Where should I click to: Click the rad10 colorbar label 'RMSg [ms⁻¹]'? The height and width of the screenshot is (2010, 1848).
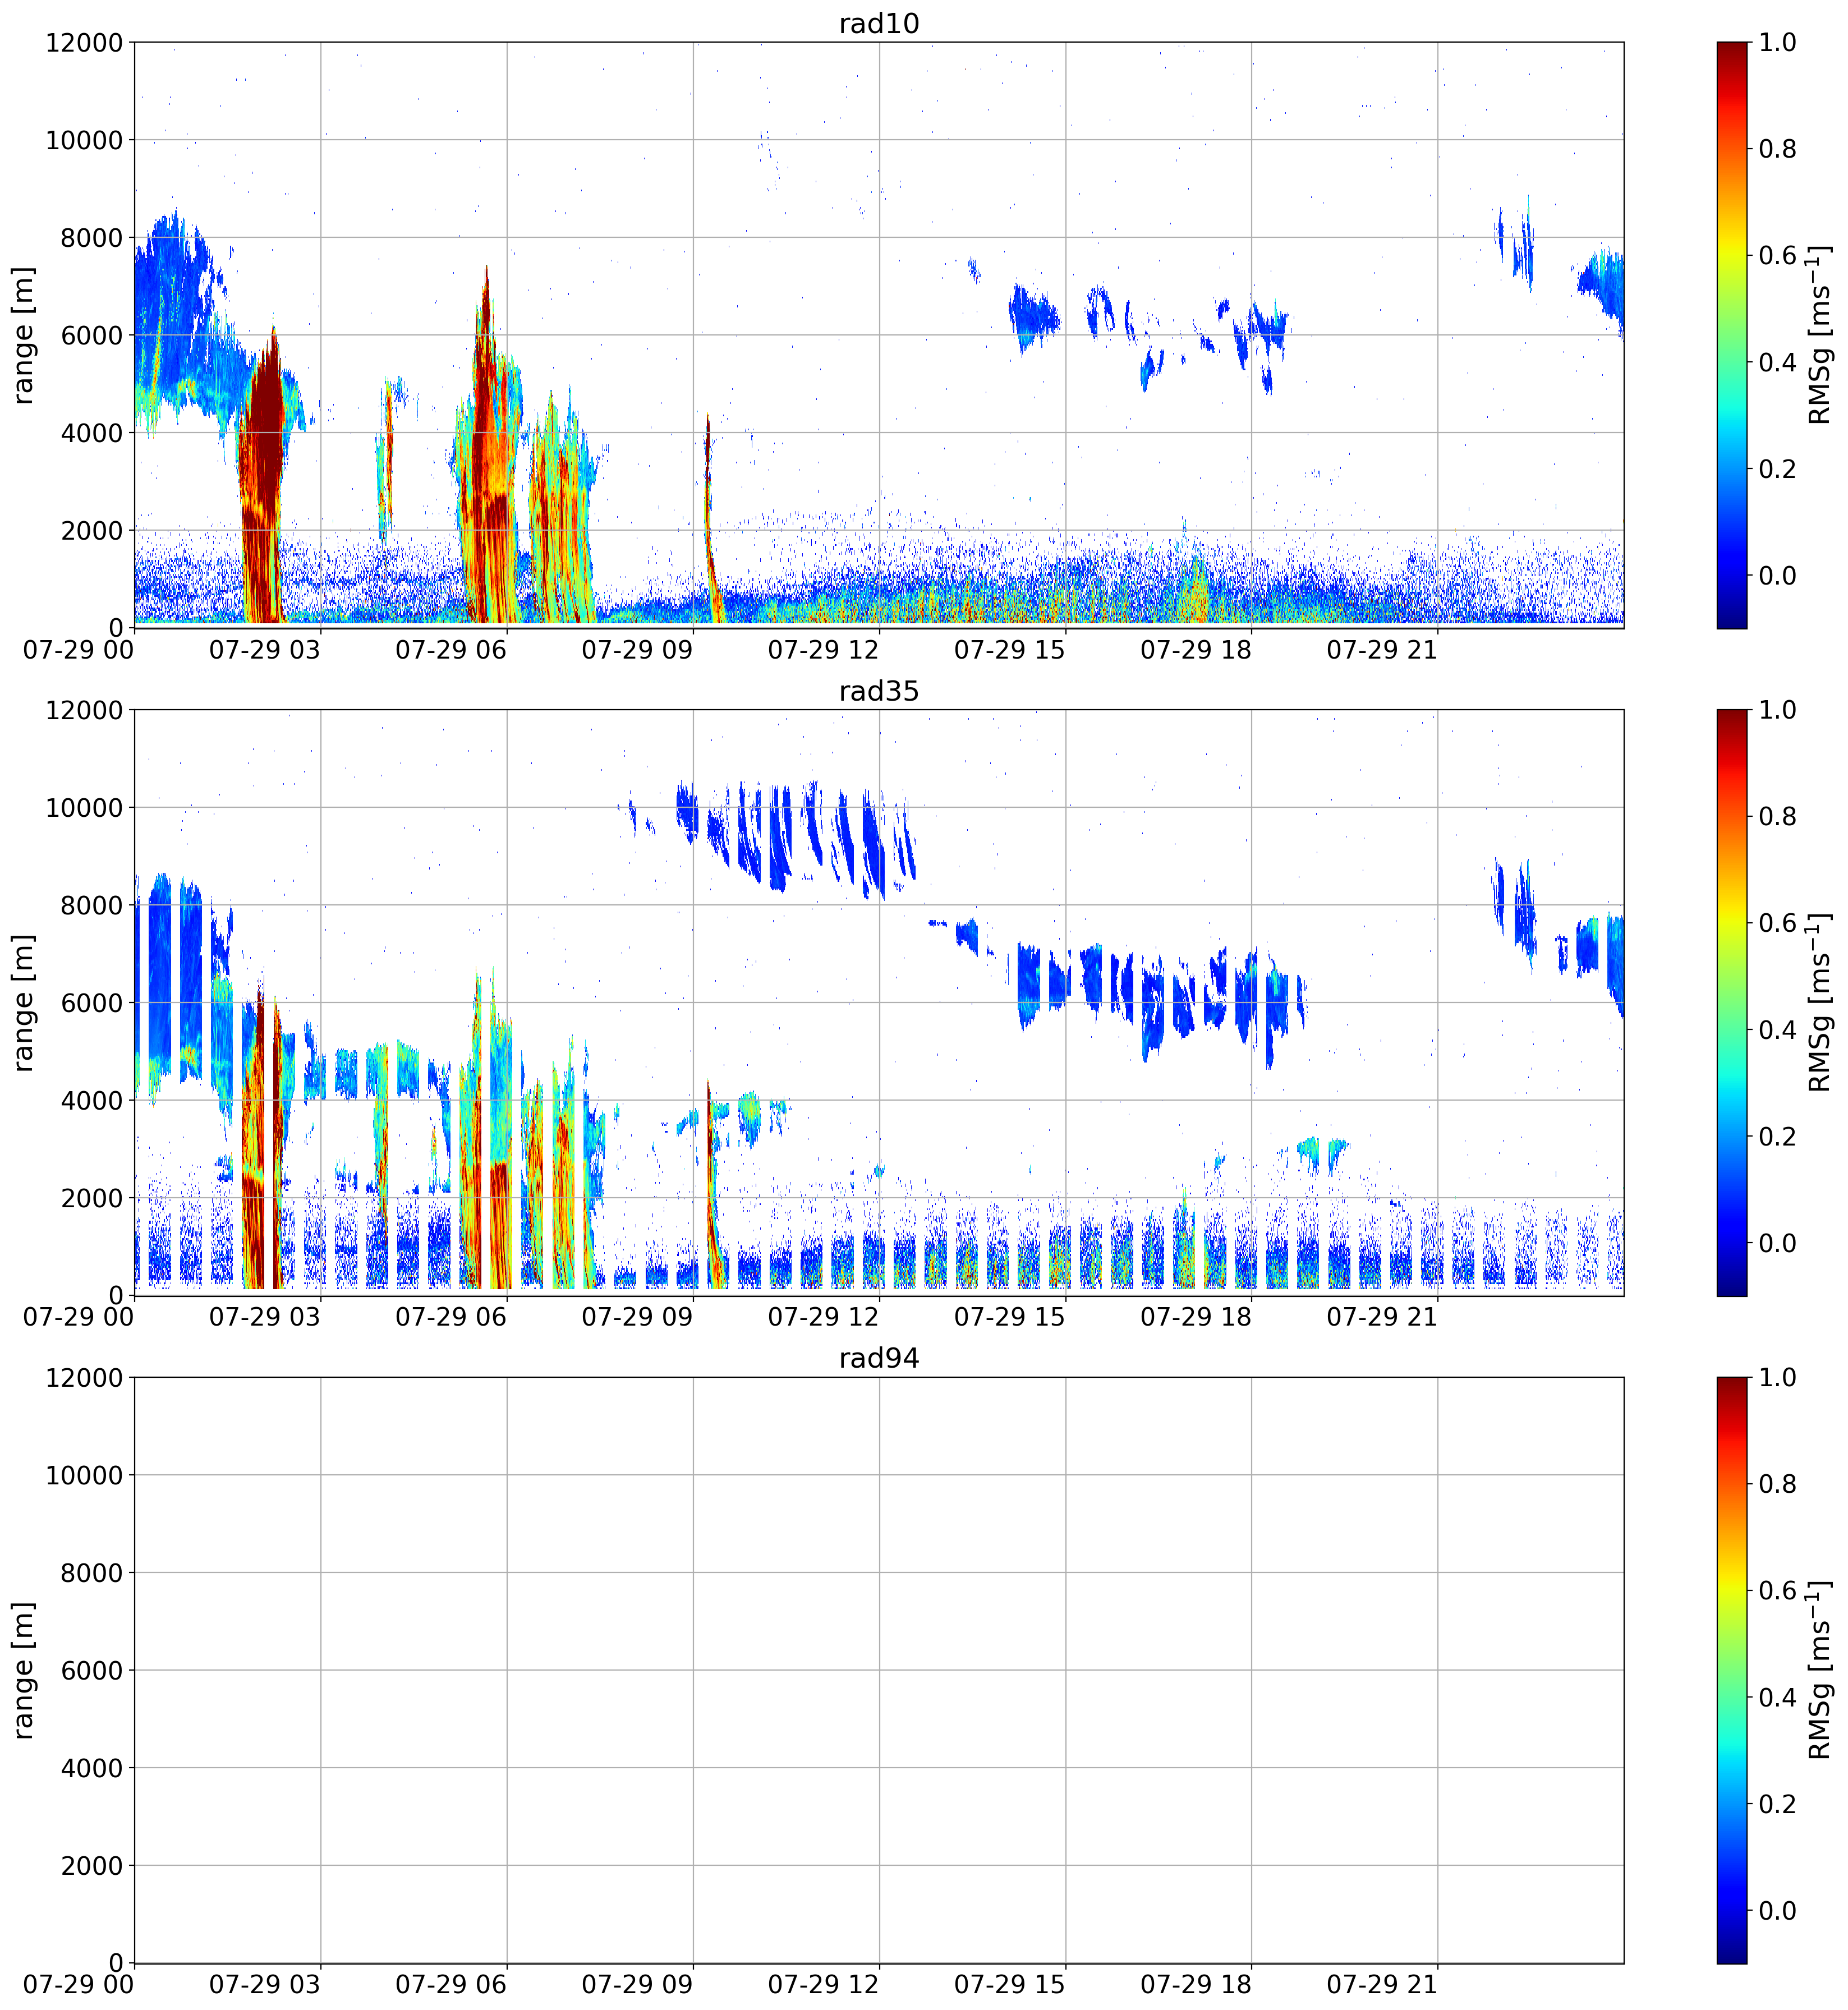click(1819, 335)
